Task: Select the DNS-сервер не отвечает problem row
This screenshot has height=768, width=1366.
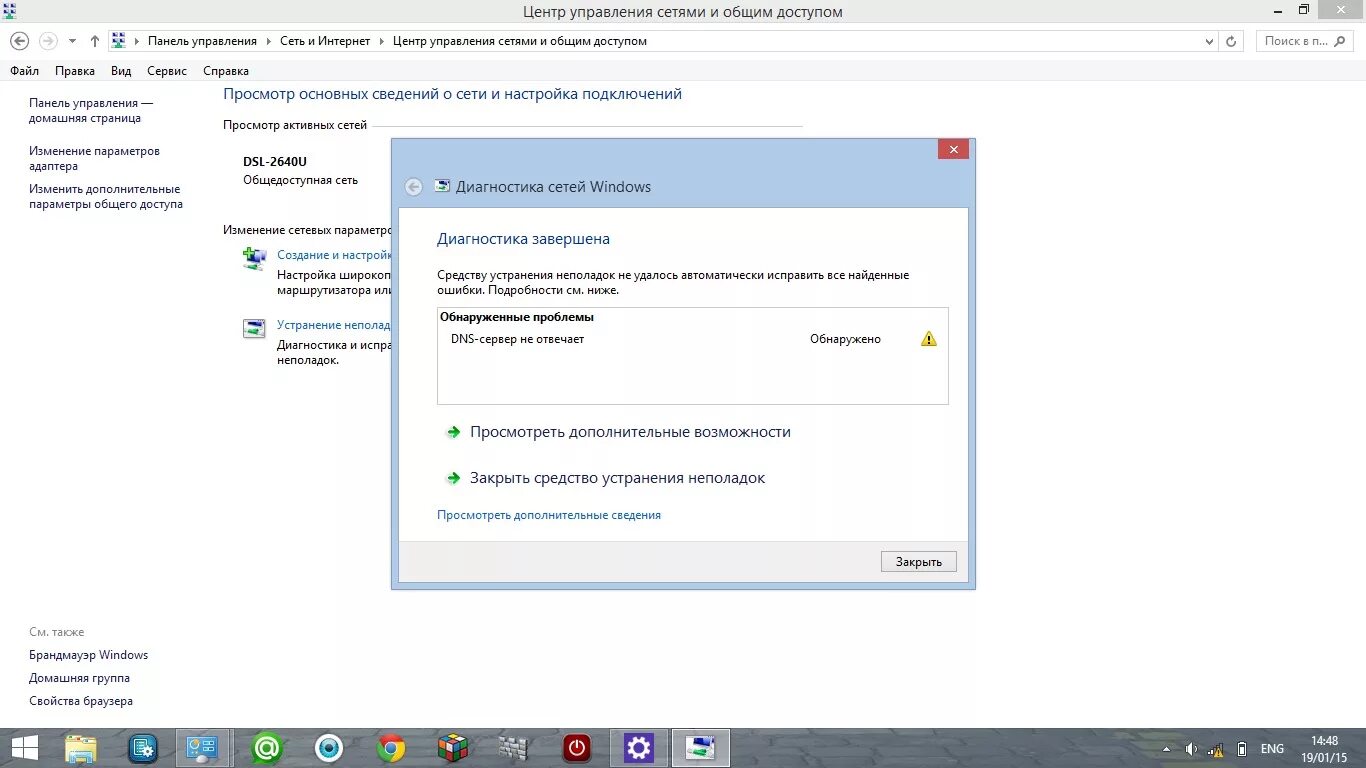Action: click(692, 339)
